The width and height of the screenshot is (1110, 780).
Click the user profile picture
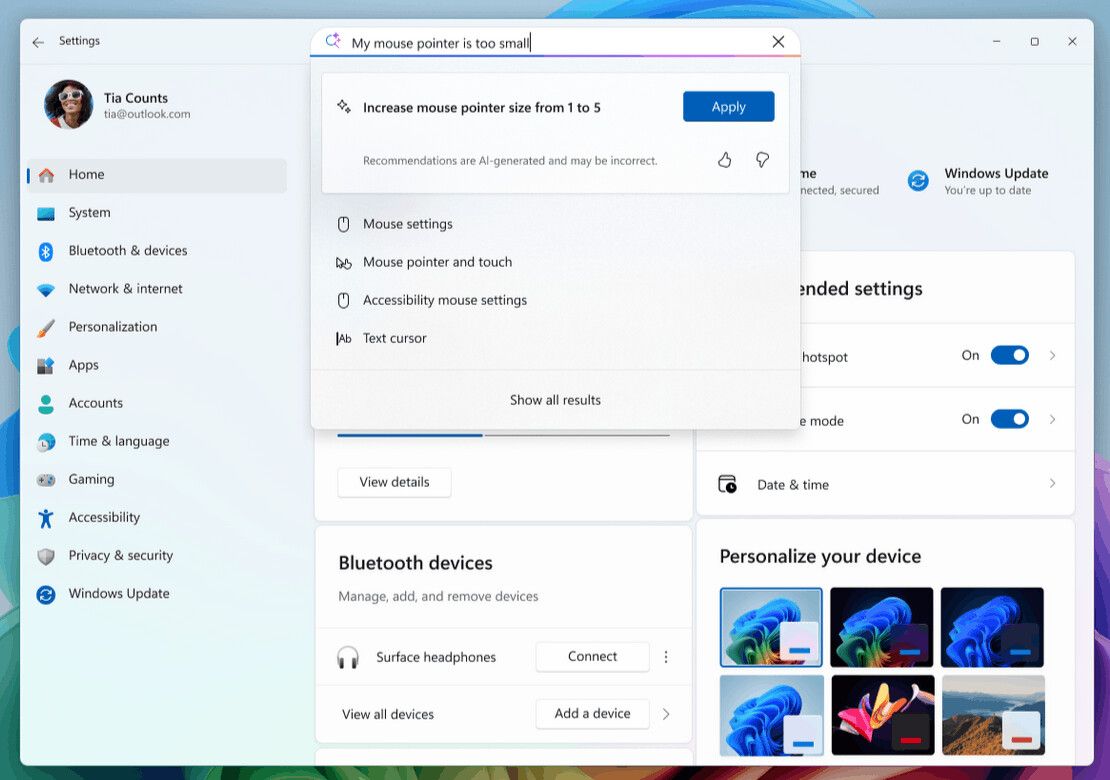click(x=68, y=105)
